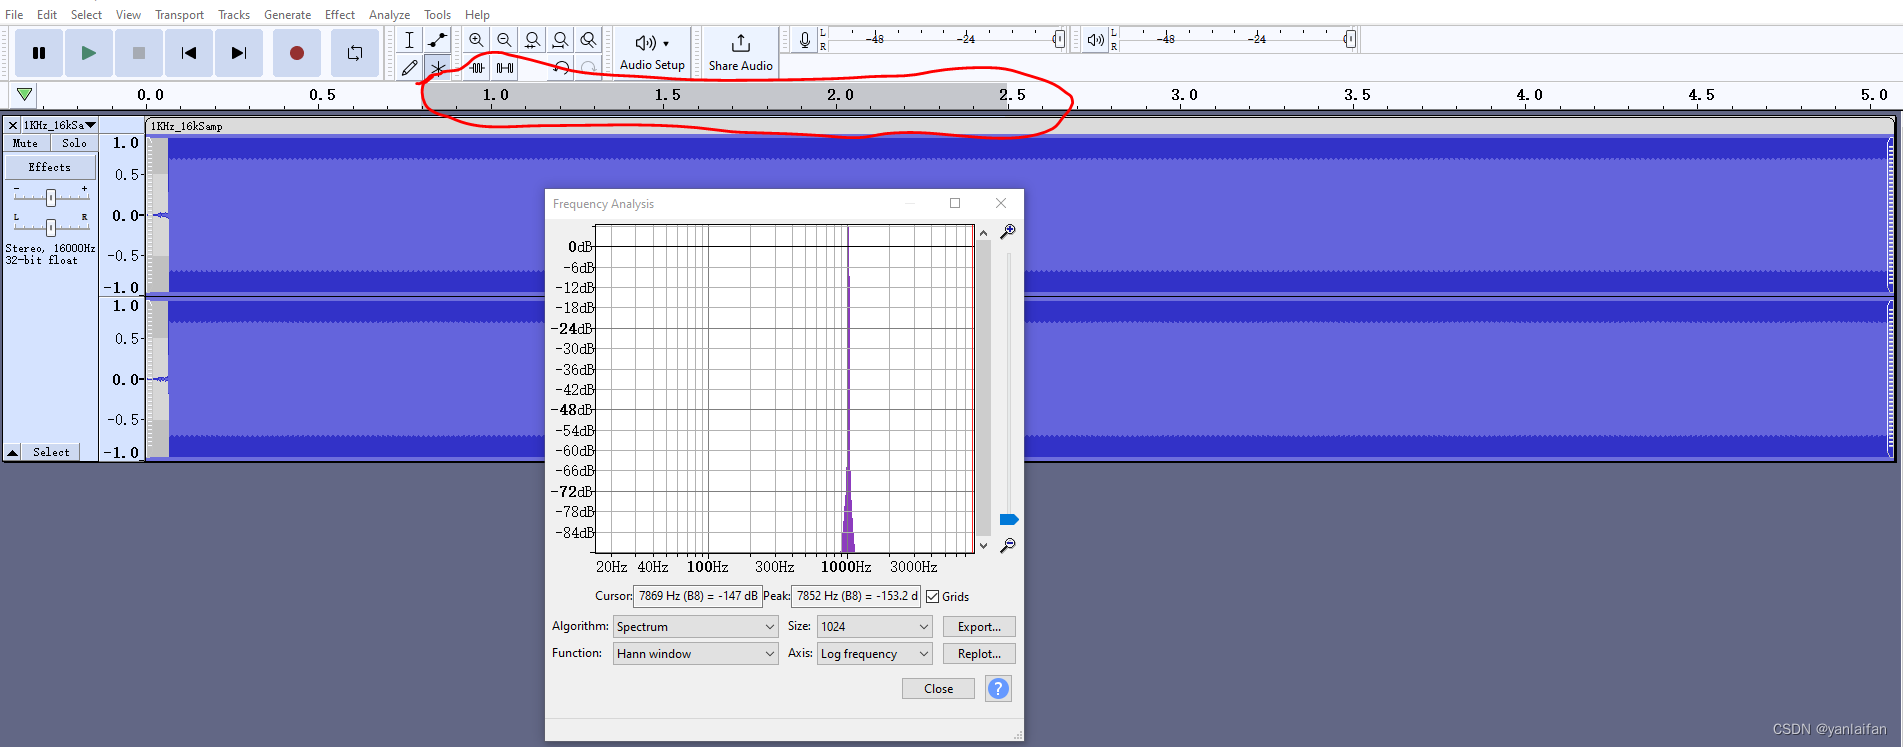Open the Edit menu
Viewport: 1903px width, 747px height.
coord(47,14)
